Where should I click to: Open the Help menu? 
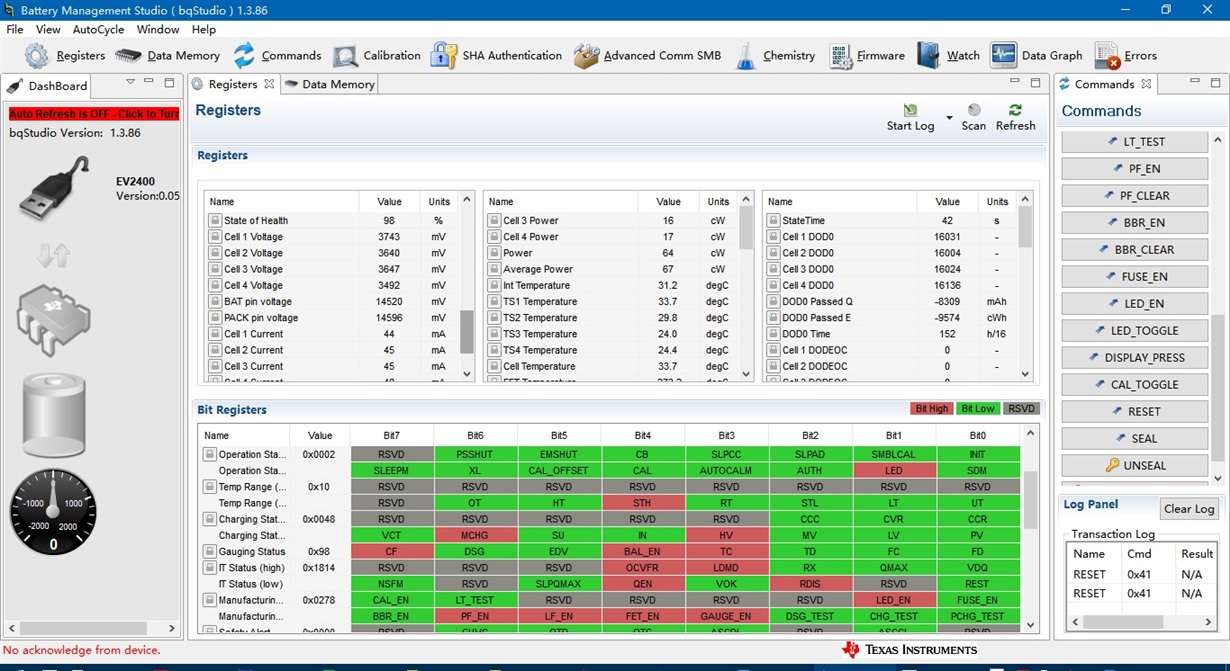point(204,30)
